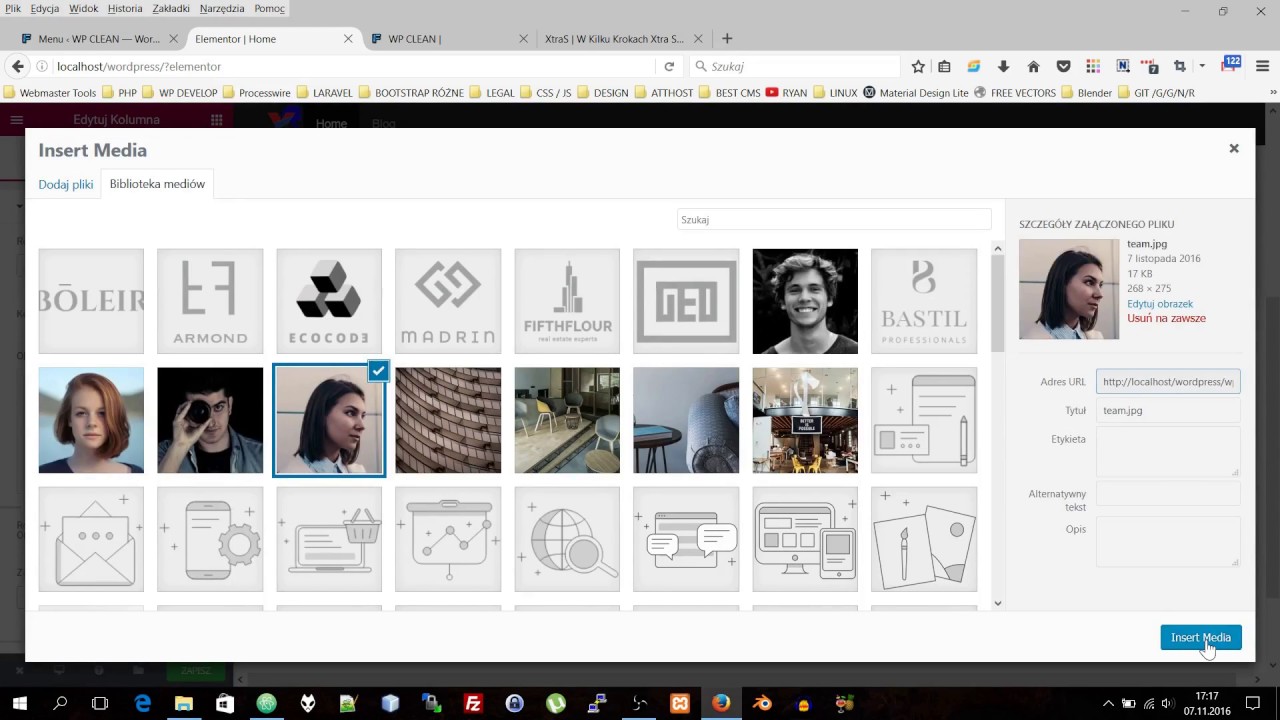Close the Insert Media dialog

point(1234,148)
